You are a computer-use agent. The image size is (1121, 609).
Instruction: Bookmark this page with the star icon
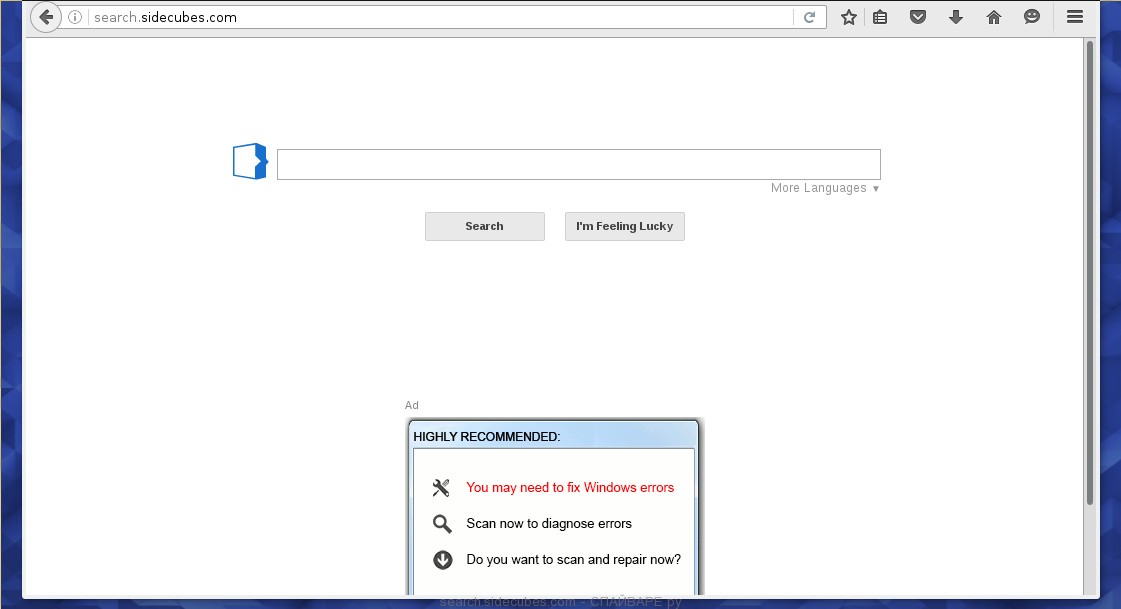849,17
